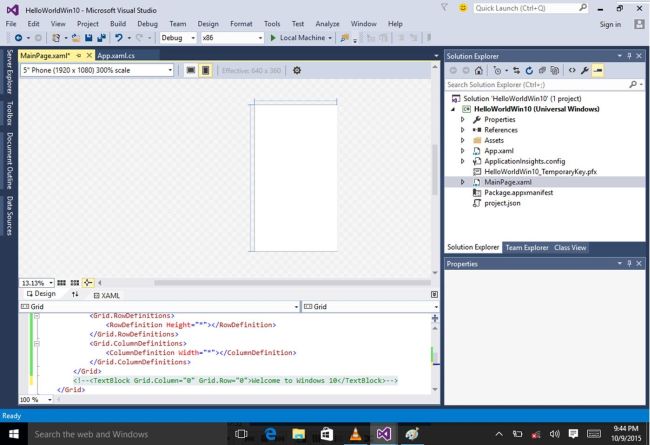
Task: Click the Quick Launch search box
Action: (531, 8)
